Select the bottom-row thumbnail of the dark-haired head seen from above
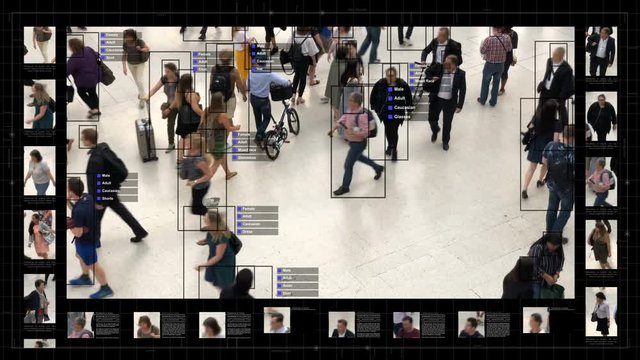640x360 pixels. [212, 325]
